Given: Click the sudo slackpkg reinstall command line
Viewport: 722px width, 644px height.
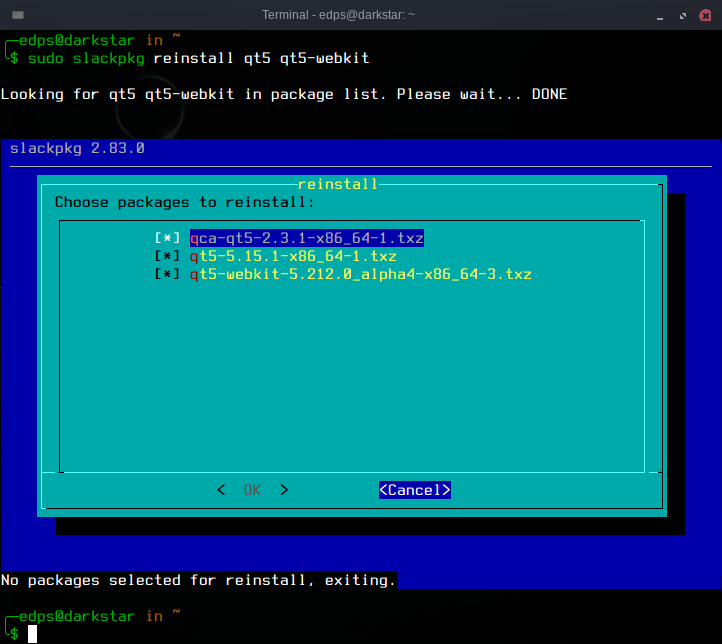Looking at the screenshot, I should [x=198, y=58].
